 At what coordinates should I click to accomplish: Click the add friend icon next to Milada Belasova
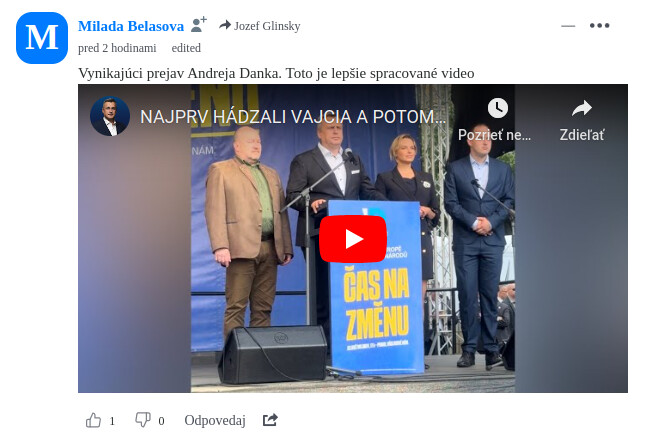tap(199, 25)
